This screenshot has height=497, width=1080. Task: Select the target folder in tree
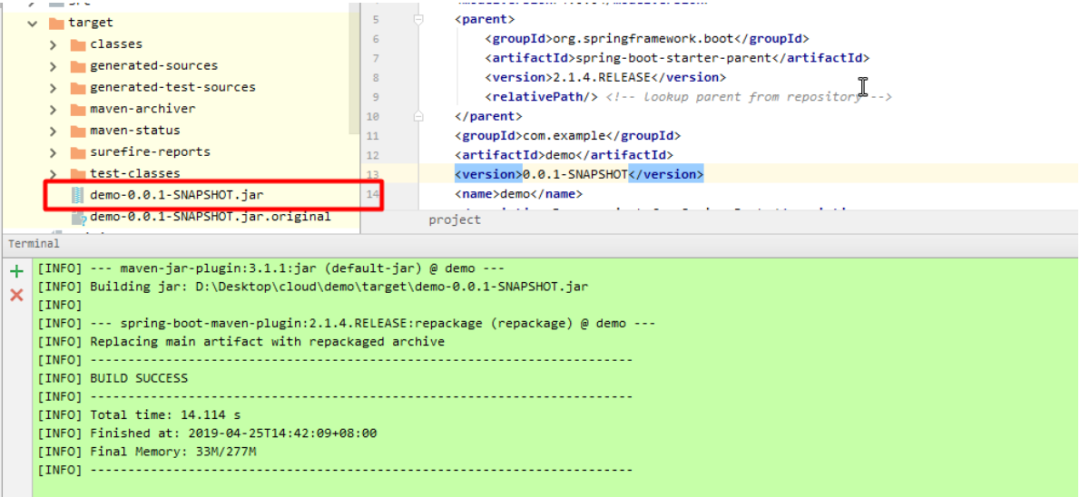tap(90, 23)
